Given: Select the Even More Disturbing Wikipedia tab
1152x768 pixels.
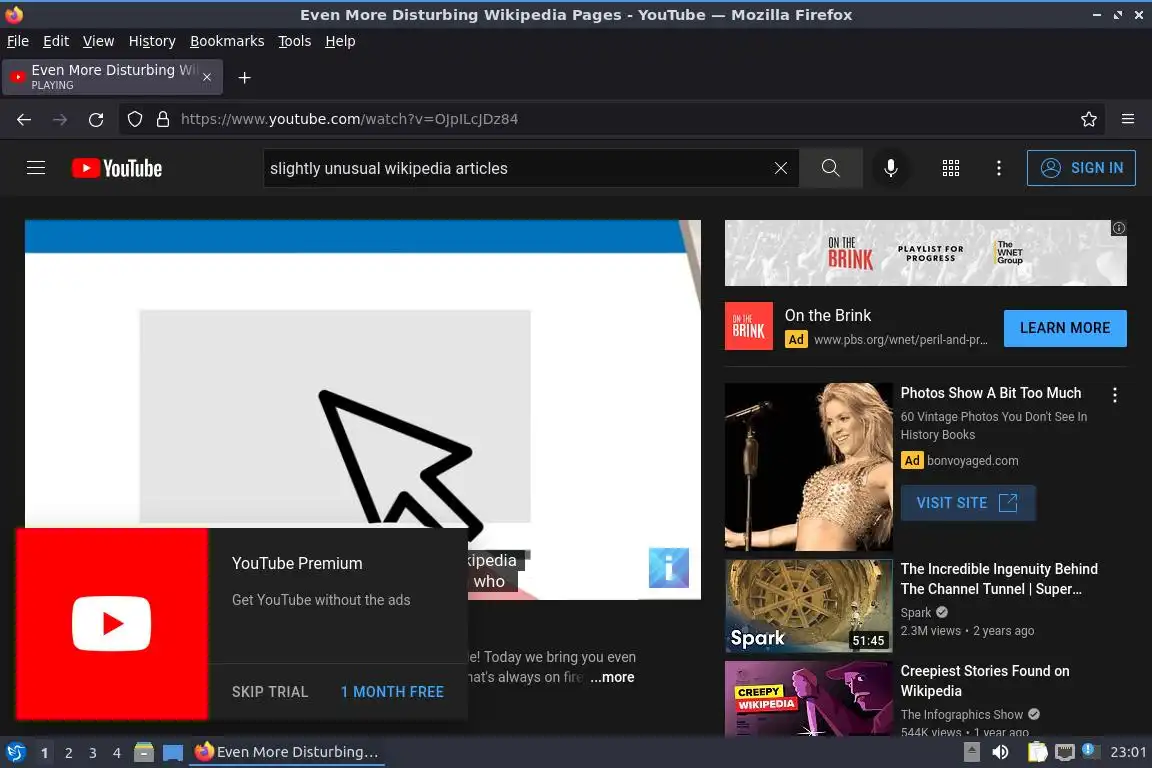Looking at the screenshot, I should (x=112, y=77).
